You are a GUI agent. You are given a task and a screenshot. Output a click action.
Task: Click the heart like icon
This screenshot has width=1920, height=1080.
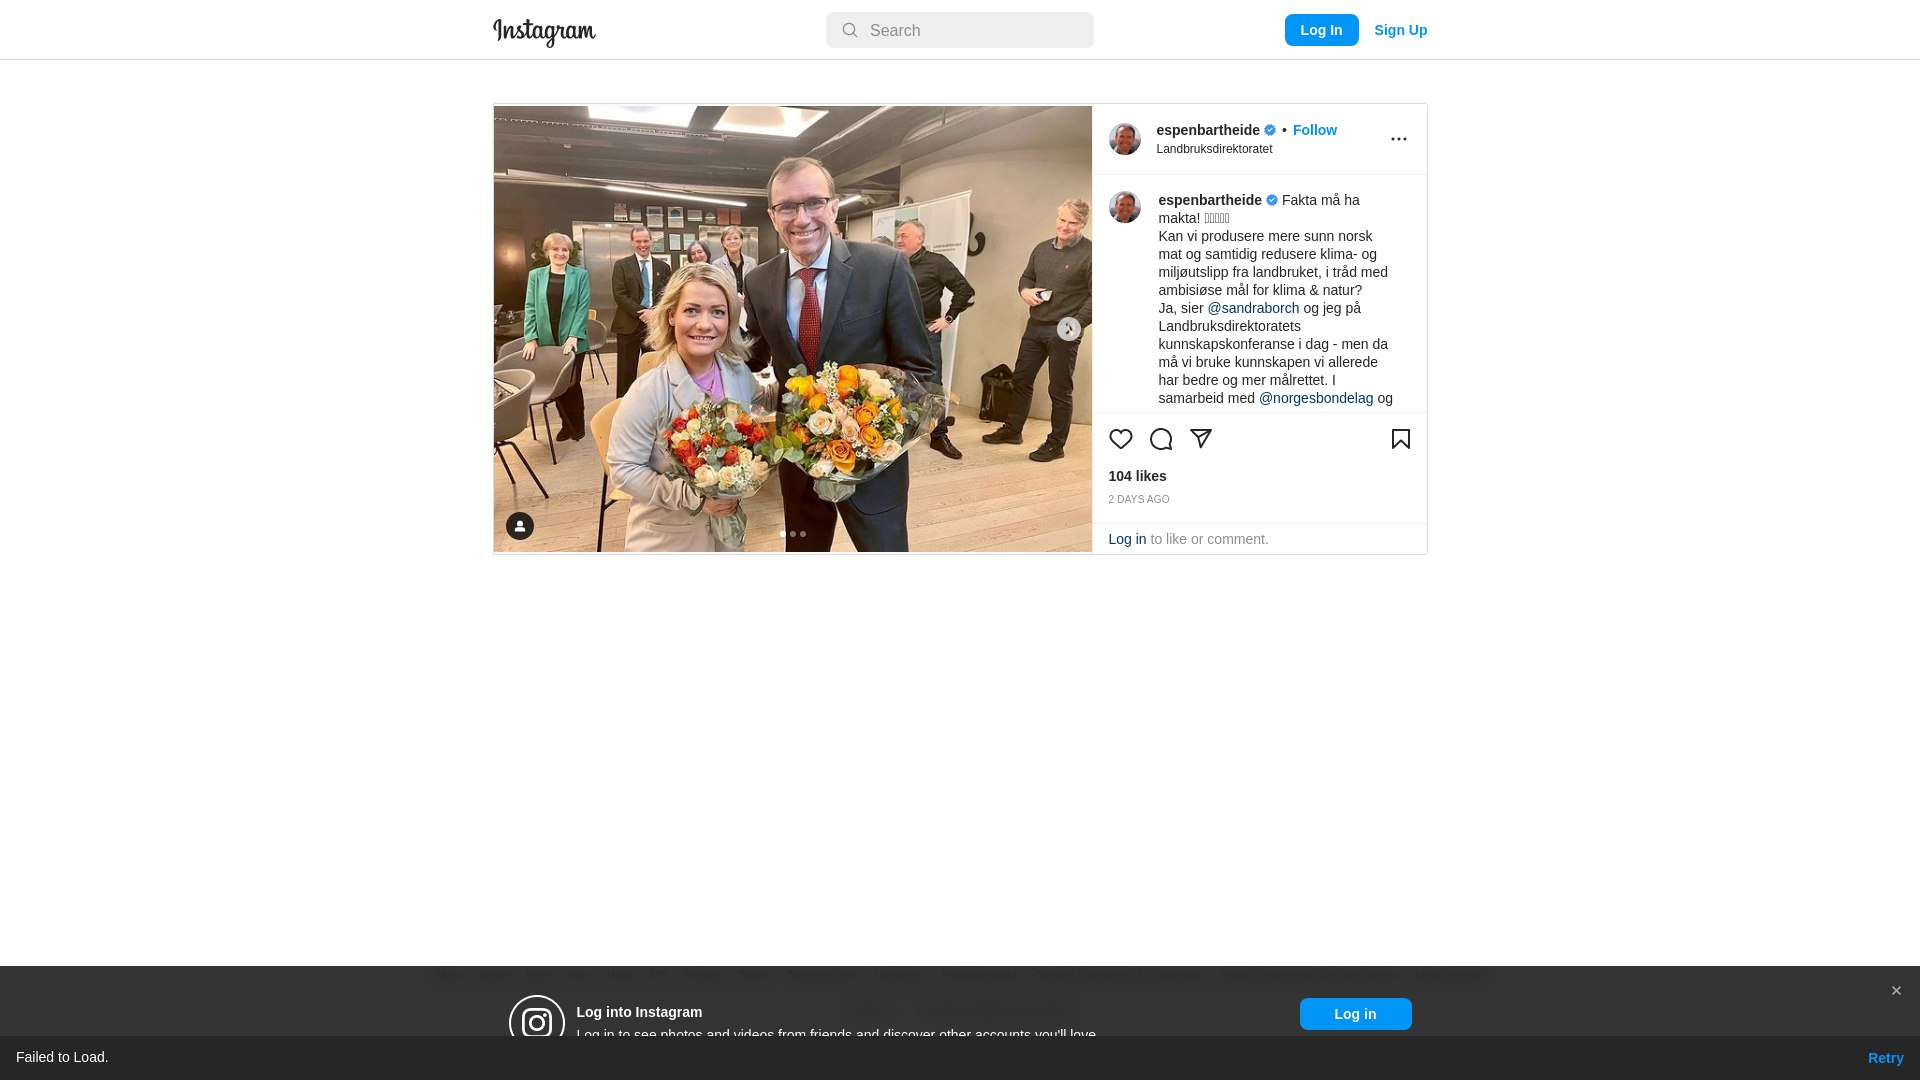tap(1120, 439)
